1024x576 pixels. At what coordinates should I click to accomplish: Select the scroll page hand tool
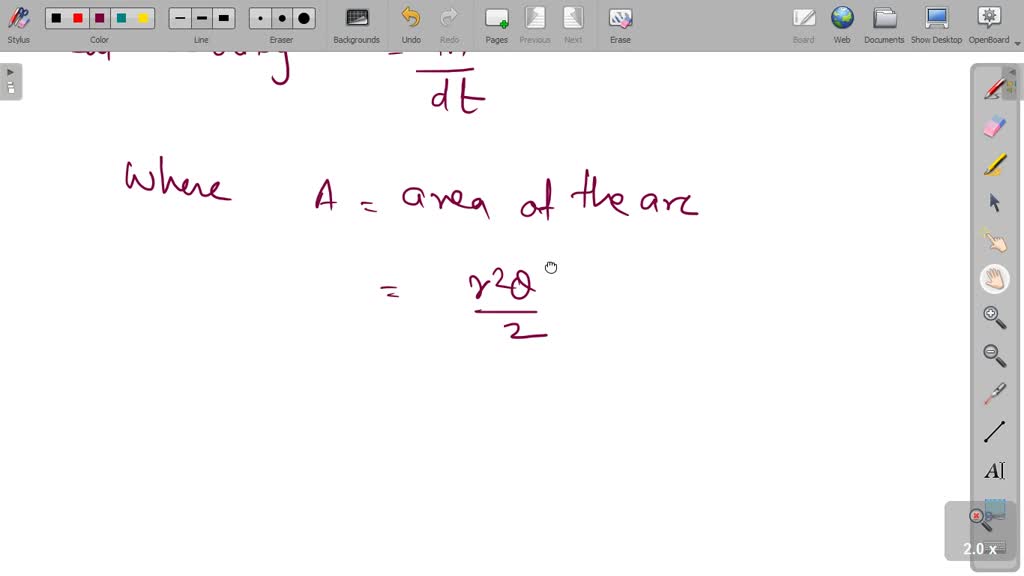995,279
